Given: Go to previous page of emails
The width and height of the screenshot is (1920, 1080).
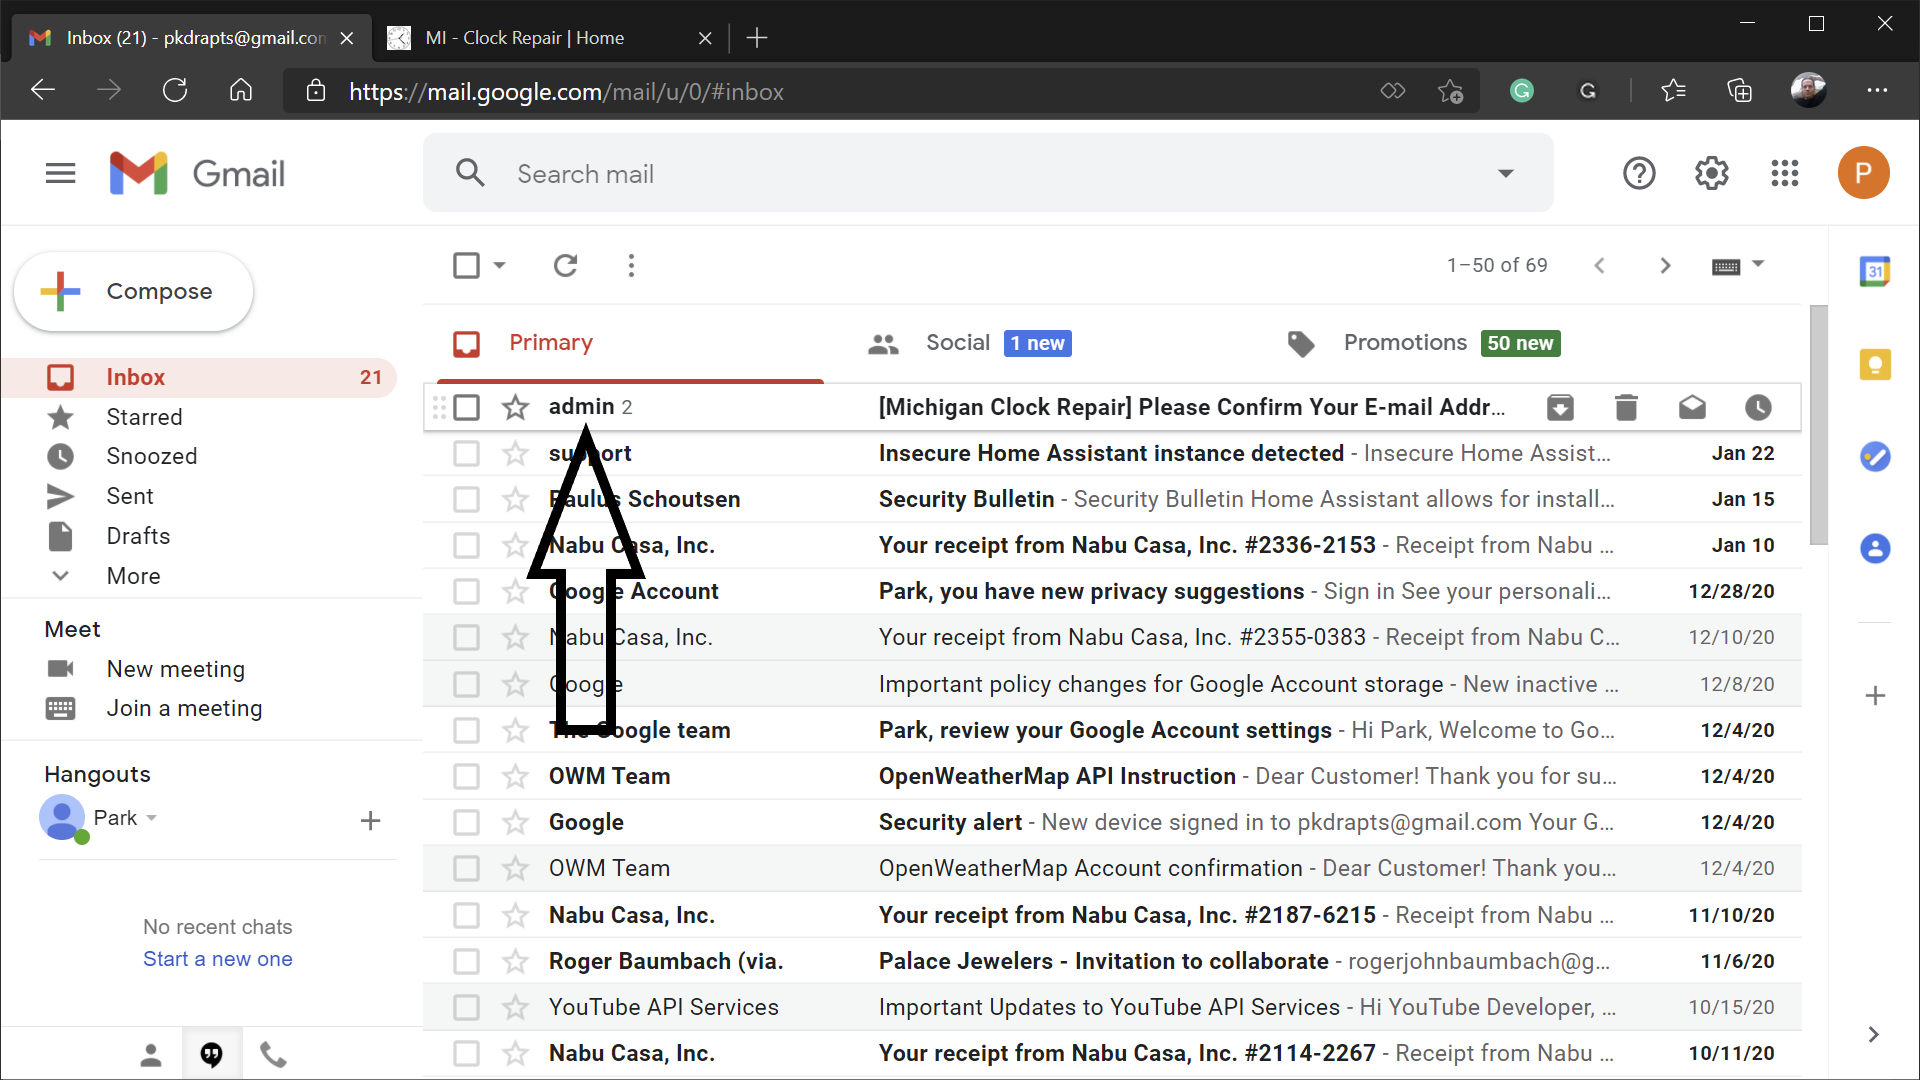Looking at the screenshot, I should 1600,265.
